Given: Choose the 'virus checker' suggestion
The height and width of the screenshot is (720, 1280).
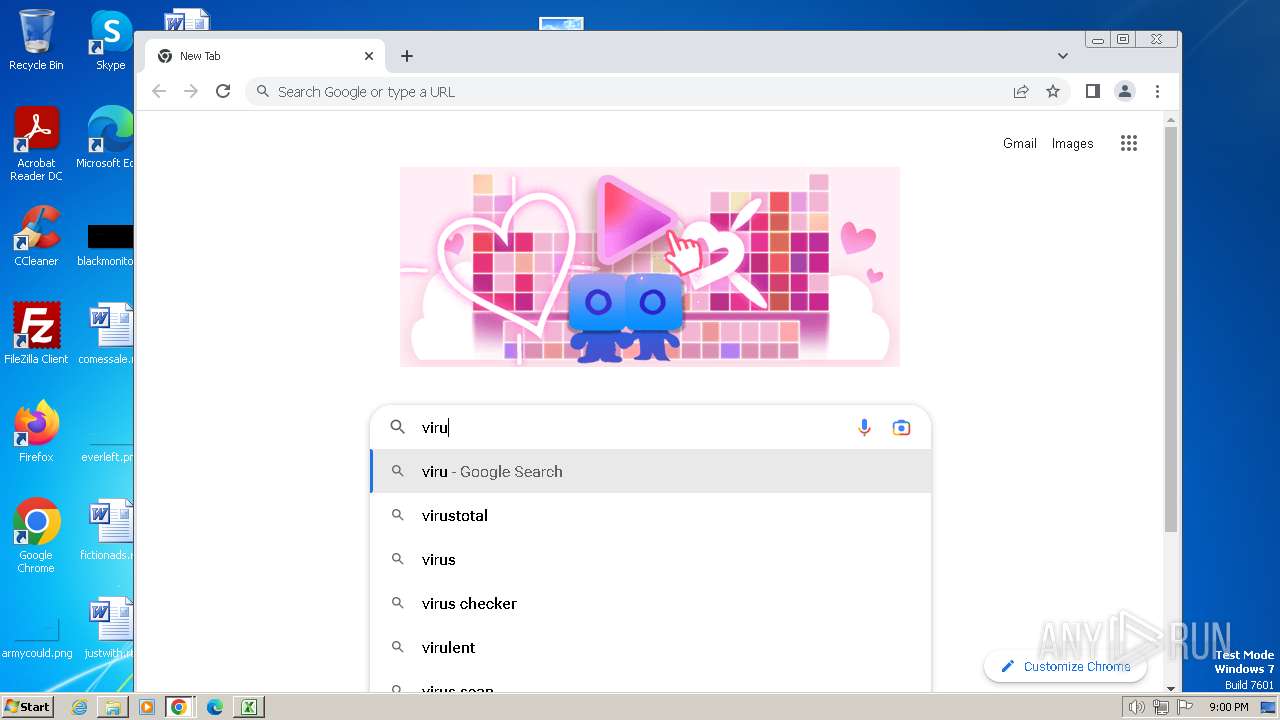Looking at the screenshot, I should pos(651,603).
